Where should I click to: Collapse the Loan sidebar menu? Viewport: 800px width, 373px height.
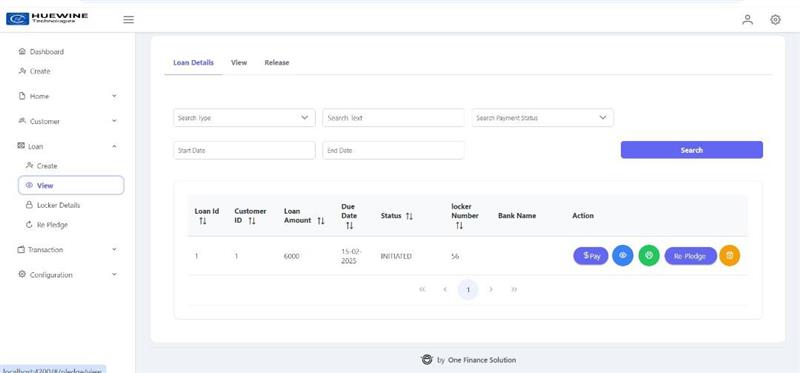67,146
